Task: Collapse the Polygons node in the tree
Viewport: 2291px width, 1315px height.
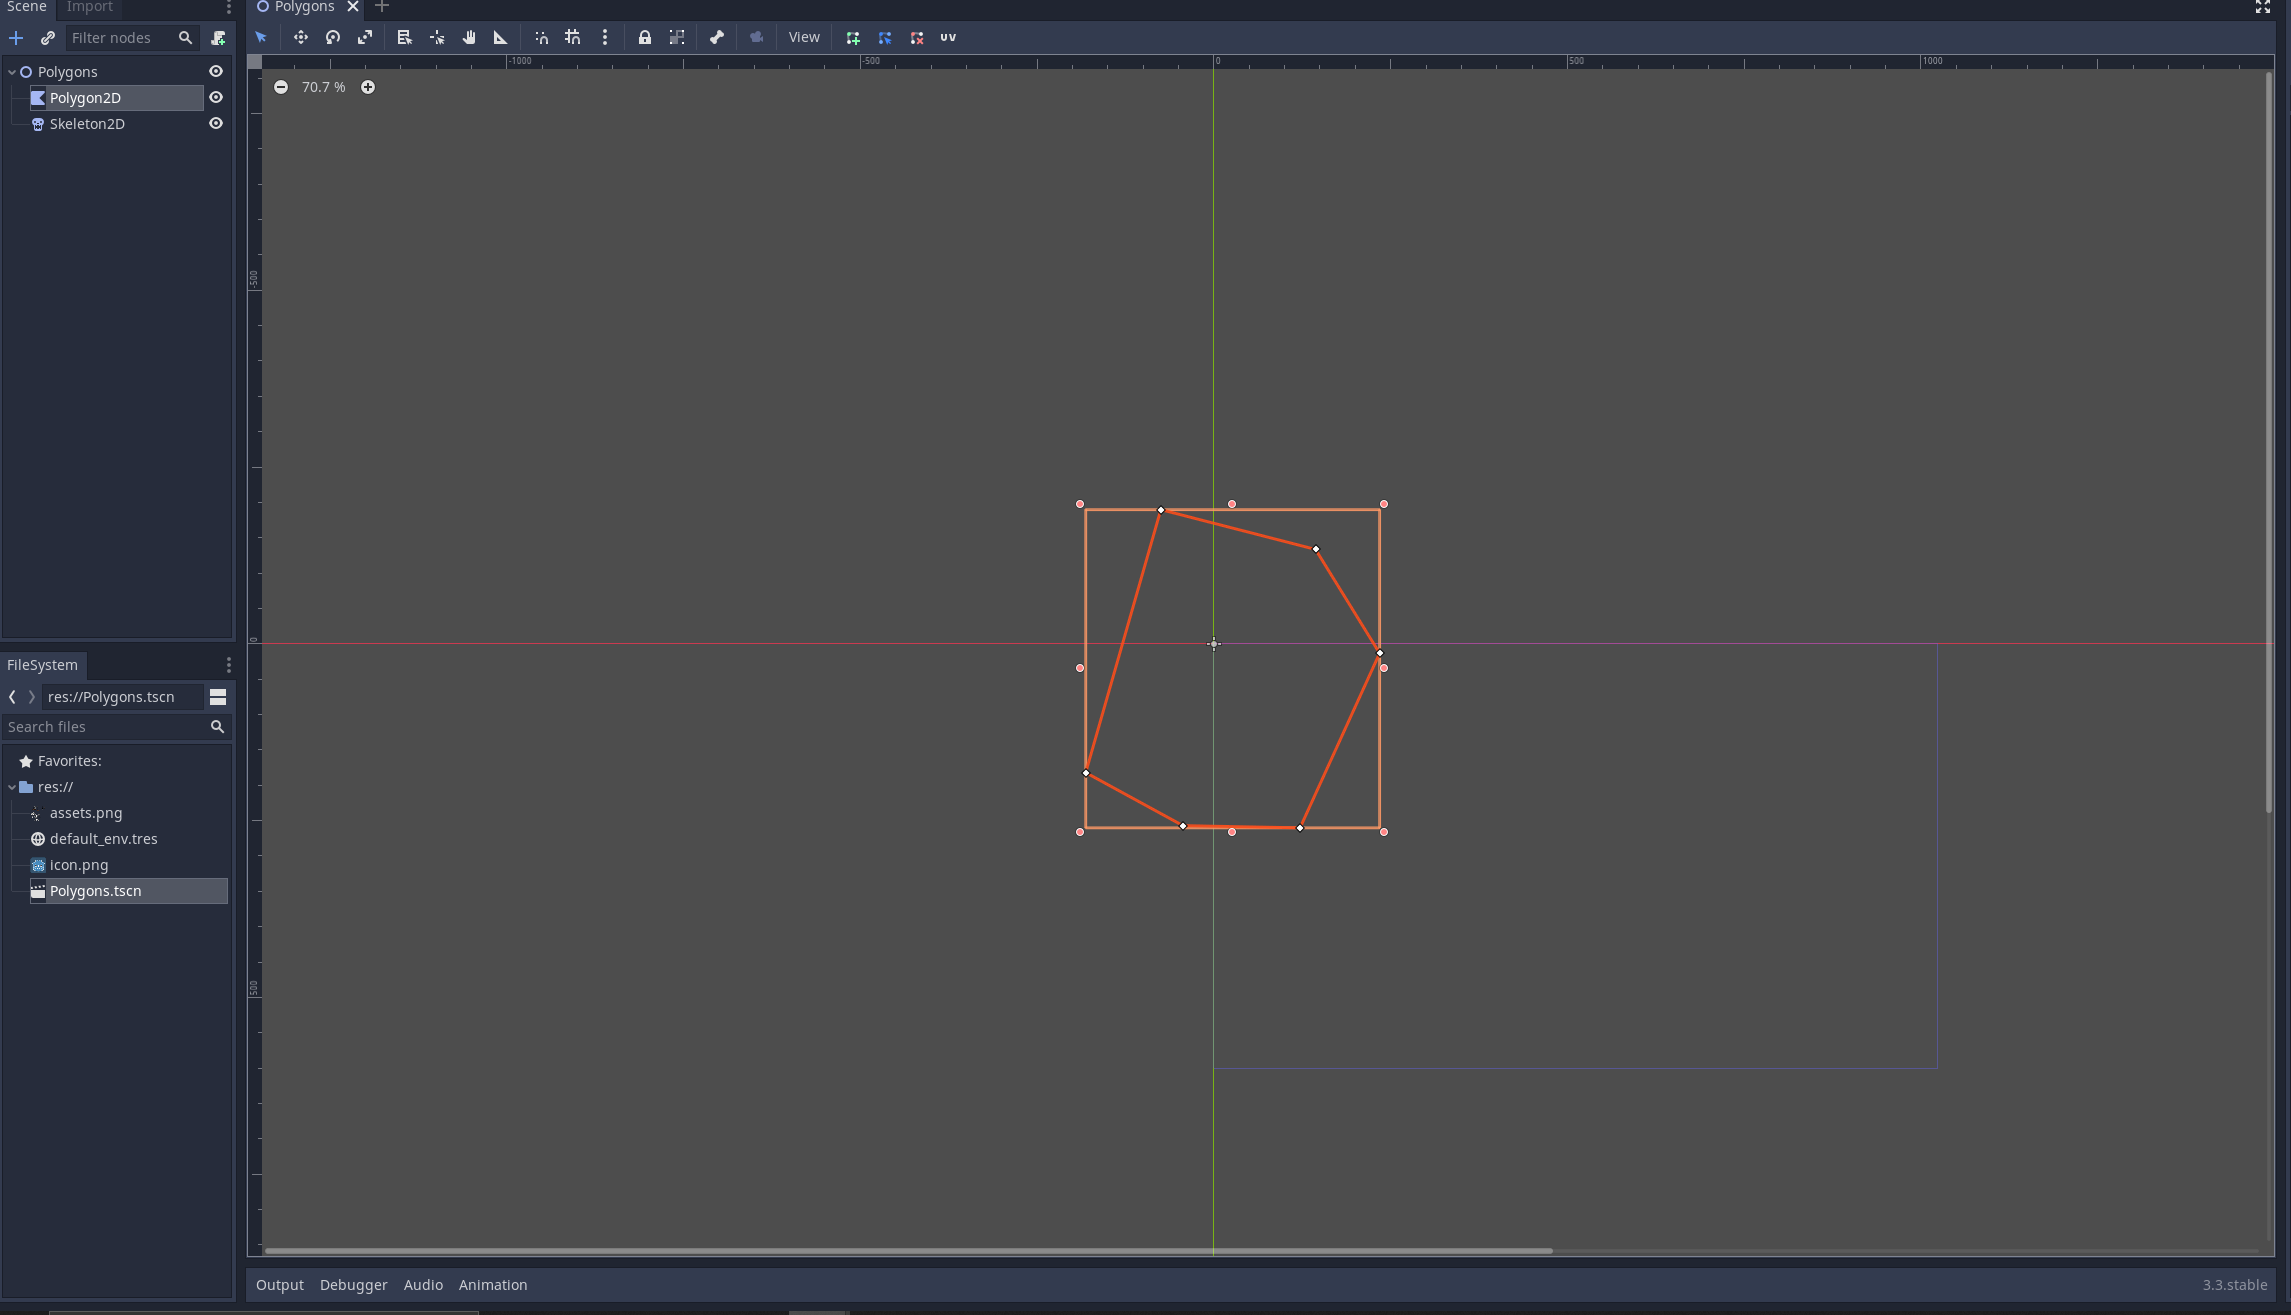Action: (x=12, y=71)
